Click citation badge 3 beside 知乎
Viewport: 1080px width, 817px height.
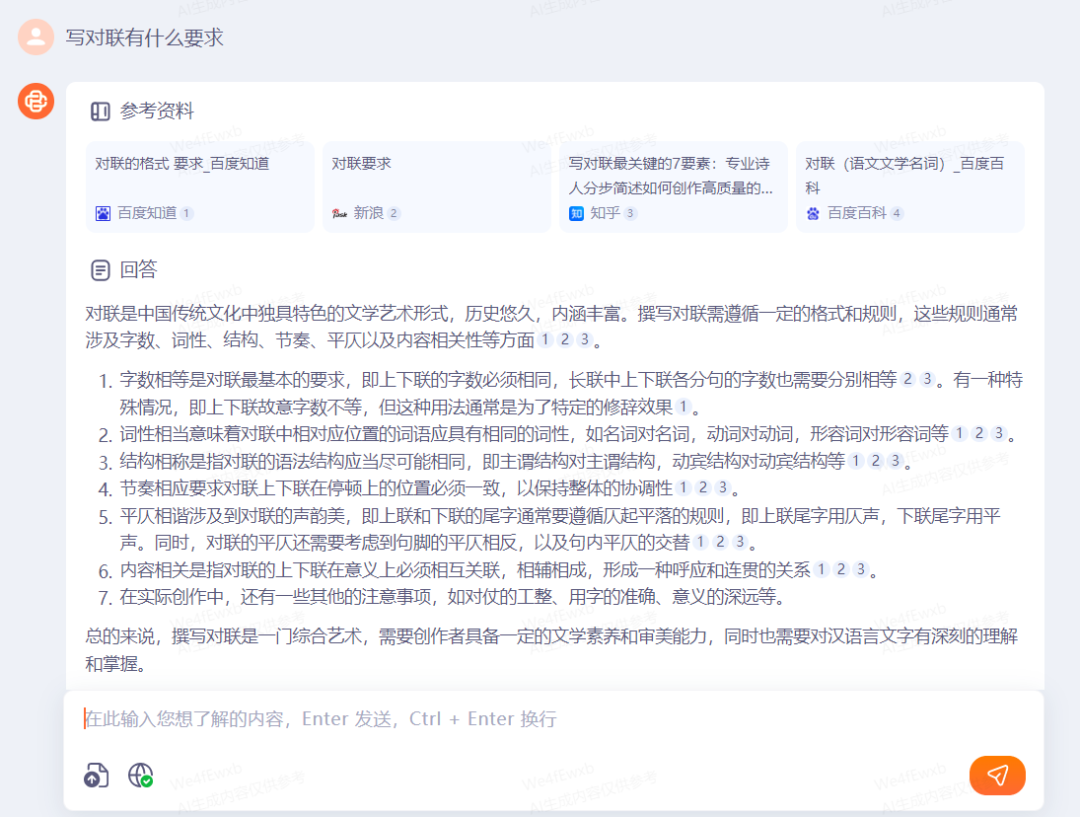point(630,214)
